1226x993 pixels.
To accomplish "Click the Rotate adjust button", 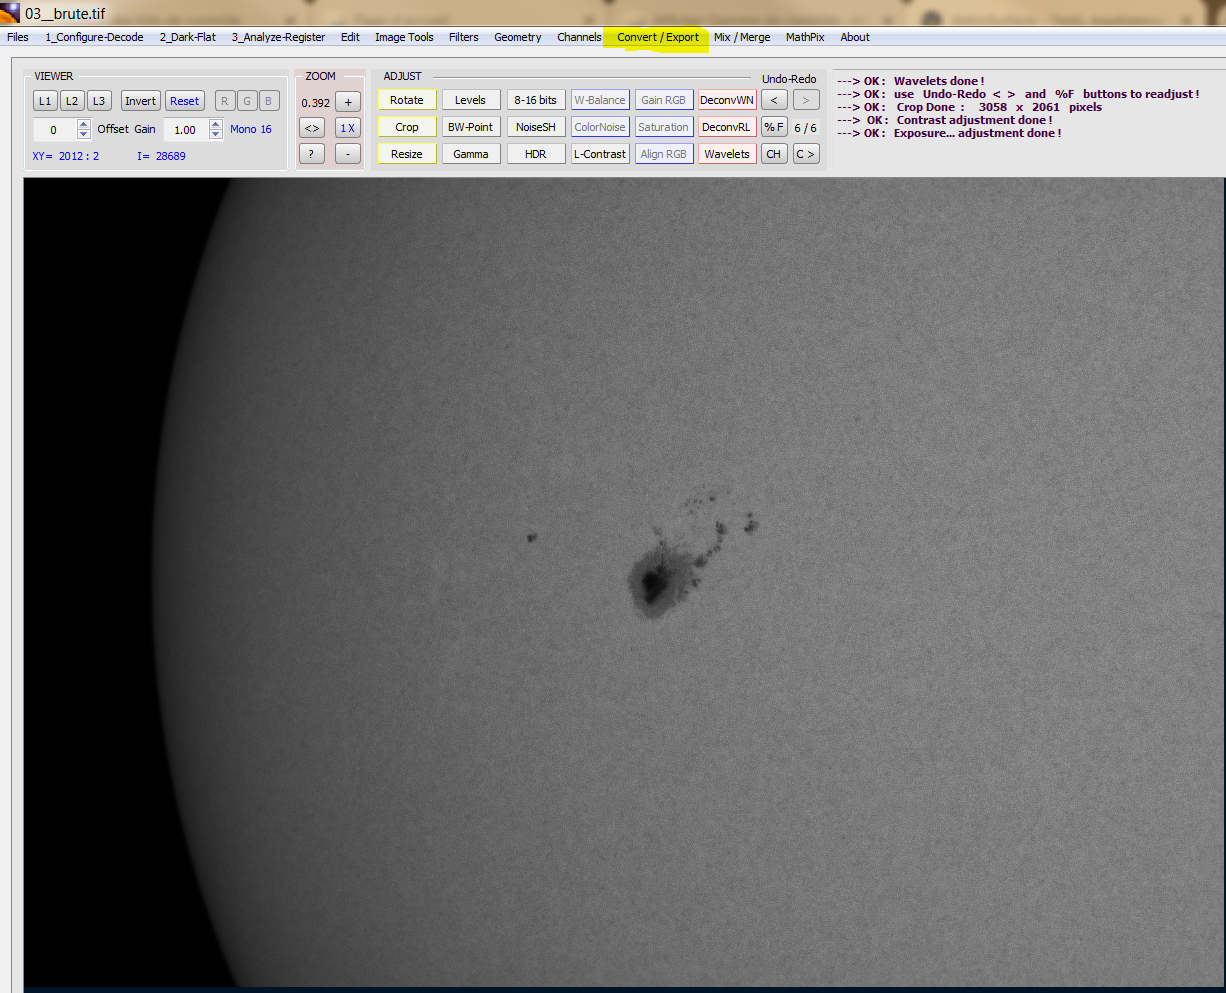I will 407,100.
